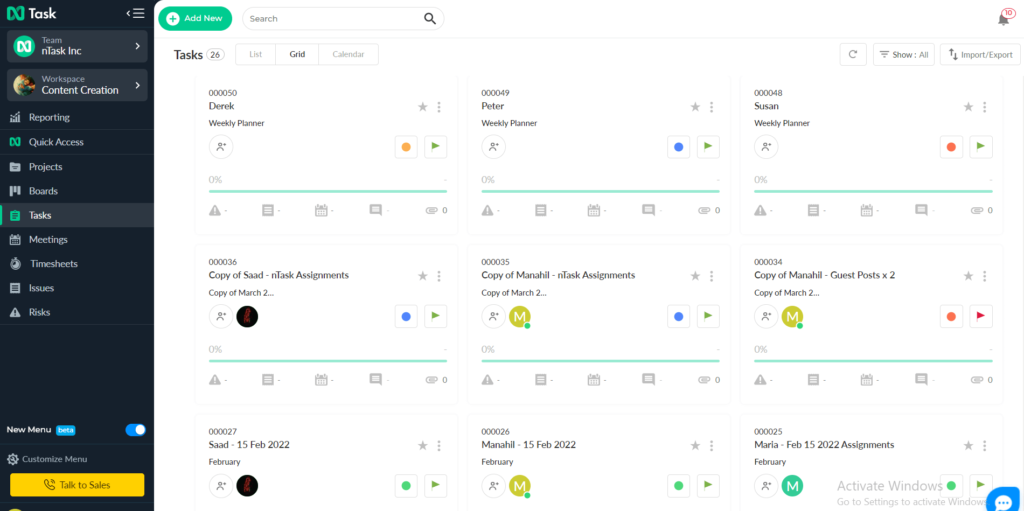Viewport: 1024px width, 511px height.
Task: Star the Derek task
Action: [423, 107]
